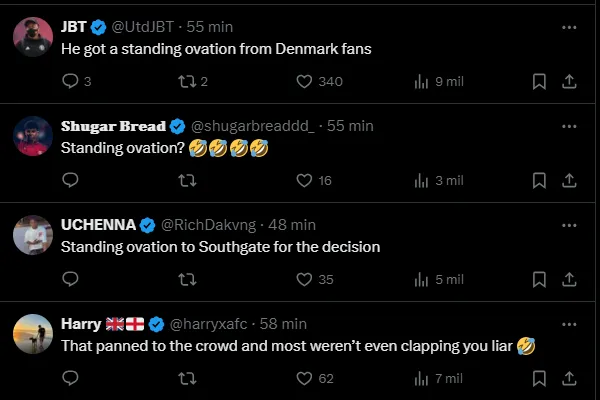Screen dimensions: 600x400
Task: Bookmark JBT's tweet
Action: [x=539, y=82]
